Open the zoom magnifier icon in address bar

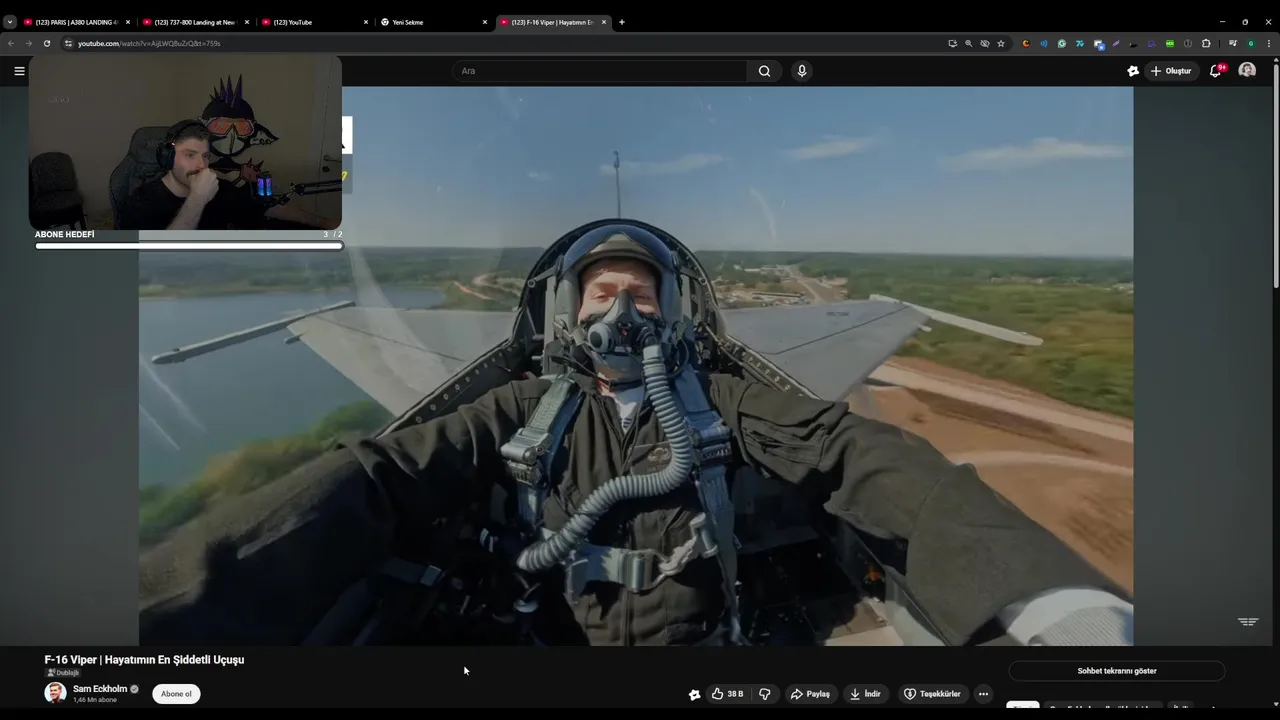[x=968, y=43]
